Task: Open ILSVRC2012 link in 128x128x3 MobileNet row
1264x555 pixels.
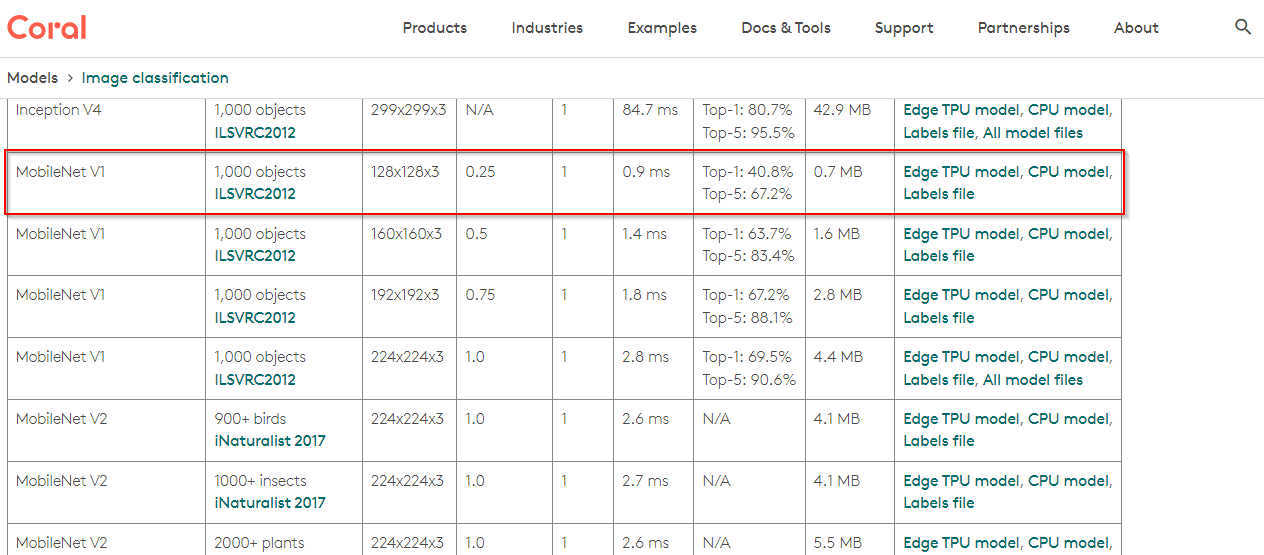Action: [255, 194]
